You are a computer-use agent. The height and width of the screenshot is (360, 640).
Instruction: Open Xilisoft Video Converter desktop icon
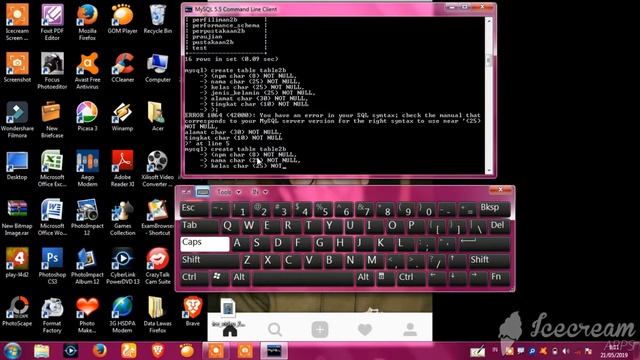pos(158,168)
